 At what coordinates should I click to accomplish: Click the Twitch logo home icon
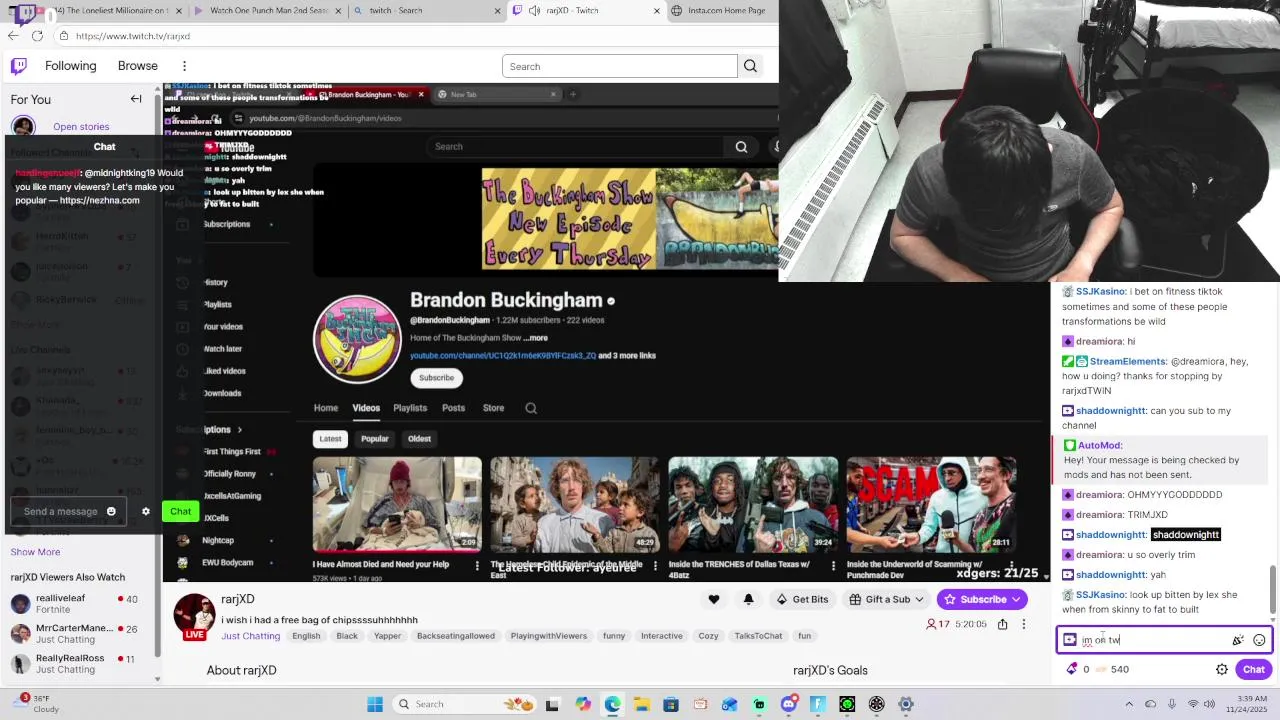click(19, 66)
